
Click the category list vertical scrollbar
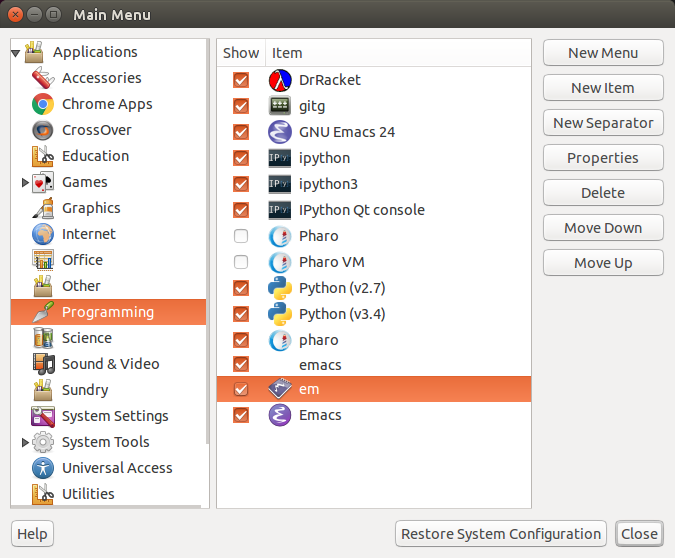(x=208, y=241)
